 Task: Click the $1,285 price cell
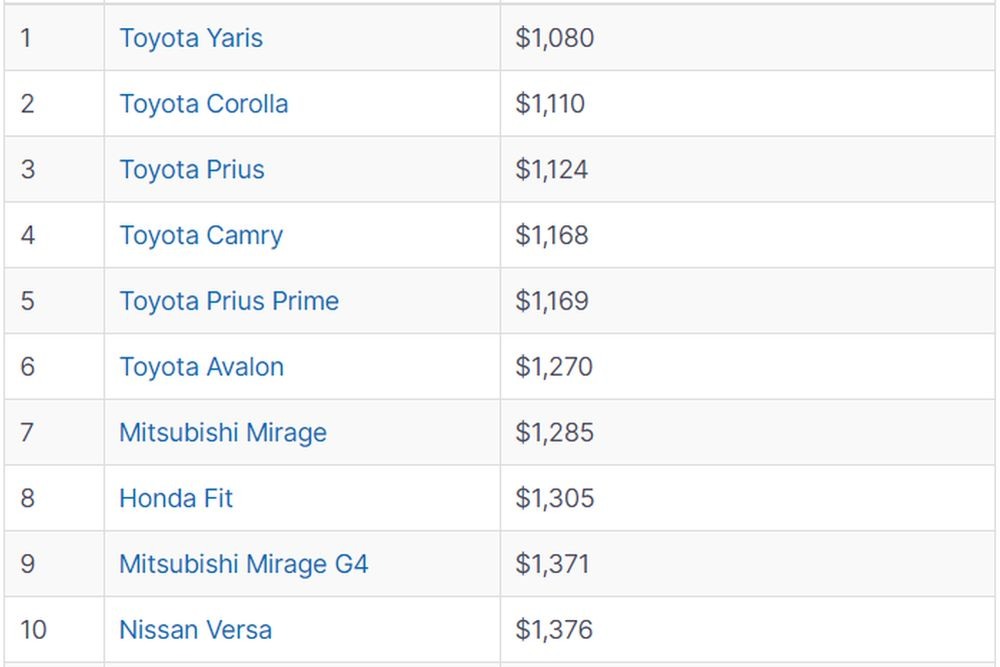747,432
